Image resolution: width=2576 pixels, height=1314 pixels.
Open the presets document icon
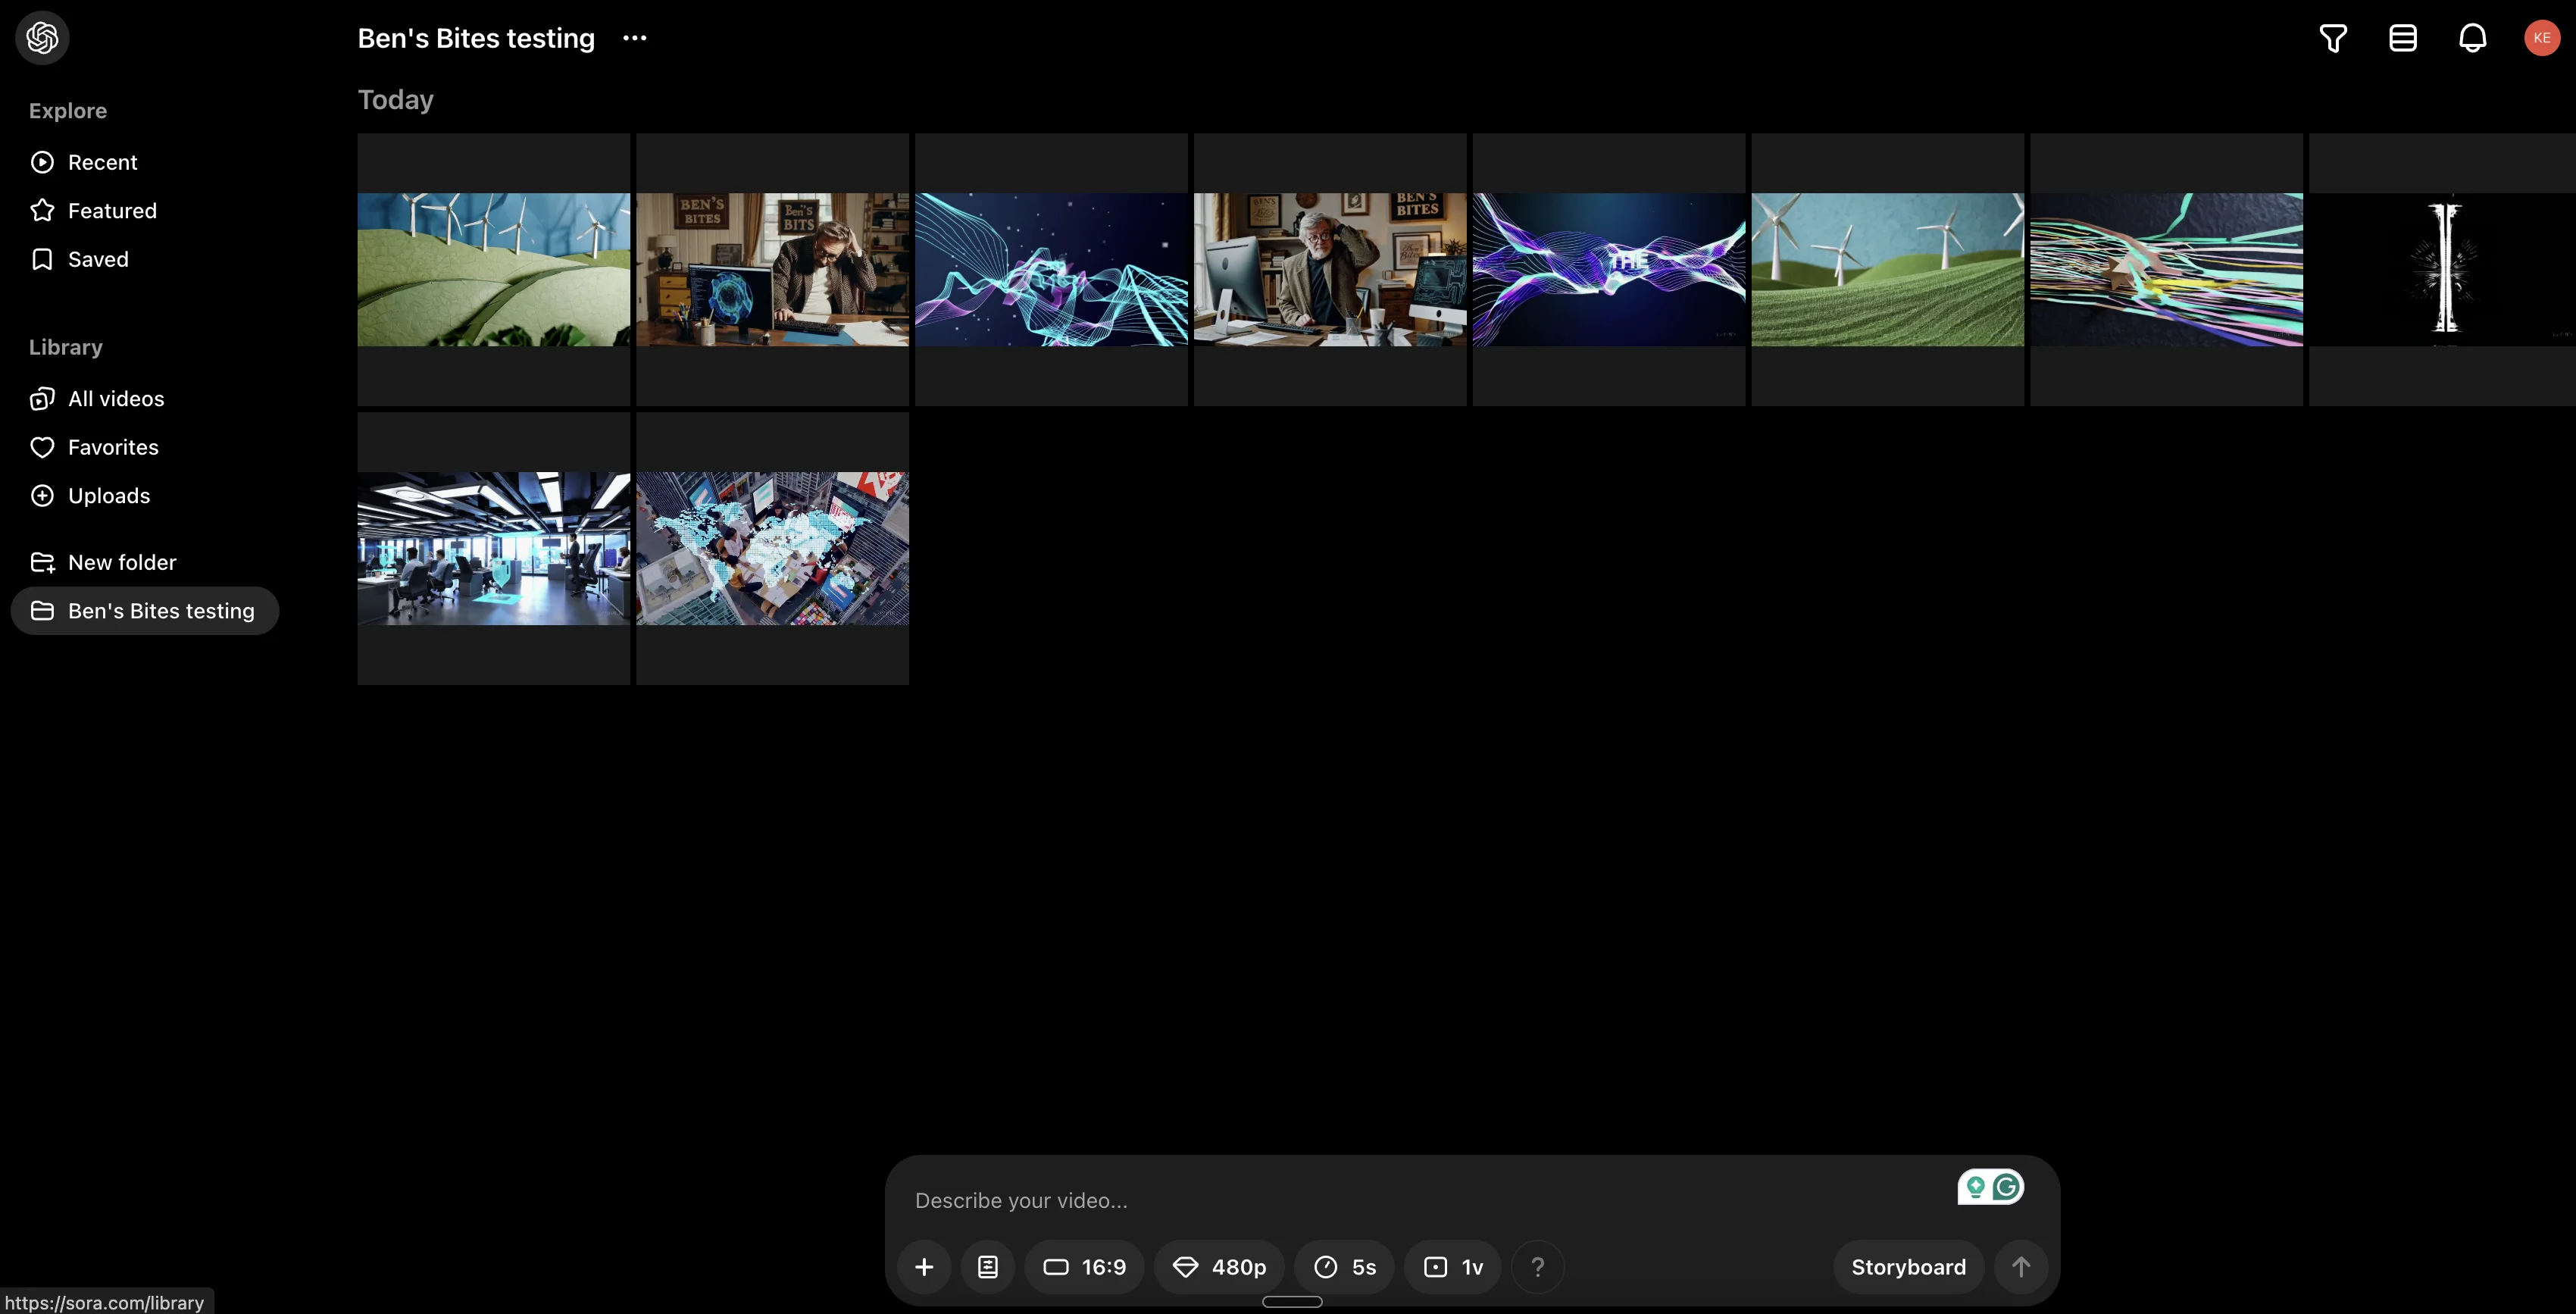988,1267
